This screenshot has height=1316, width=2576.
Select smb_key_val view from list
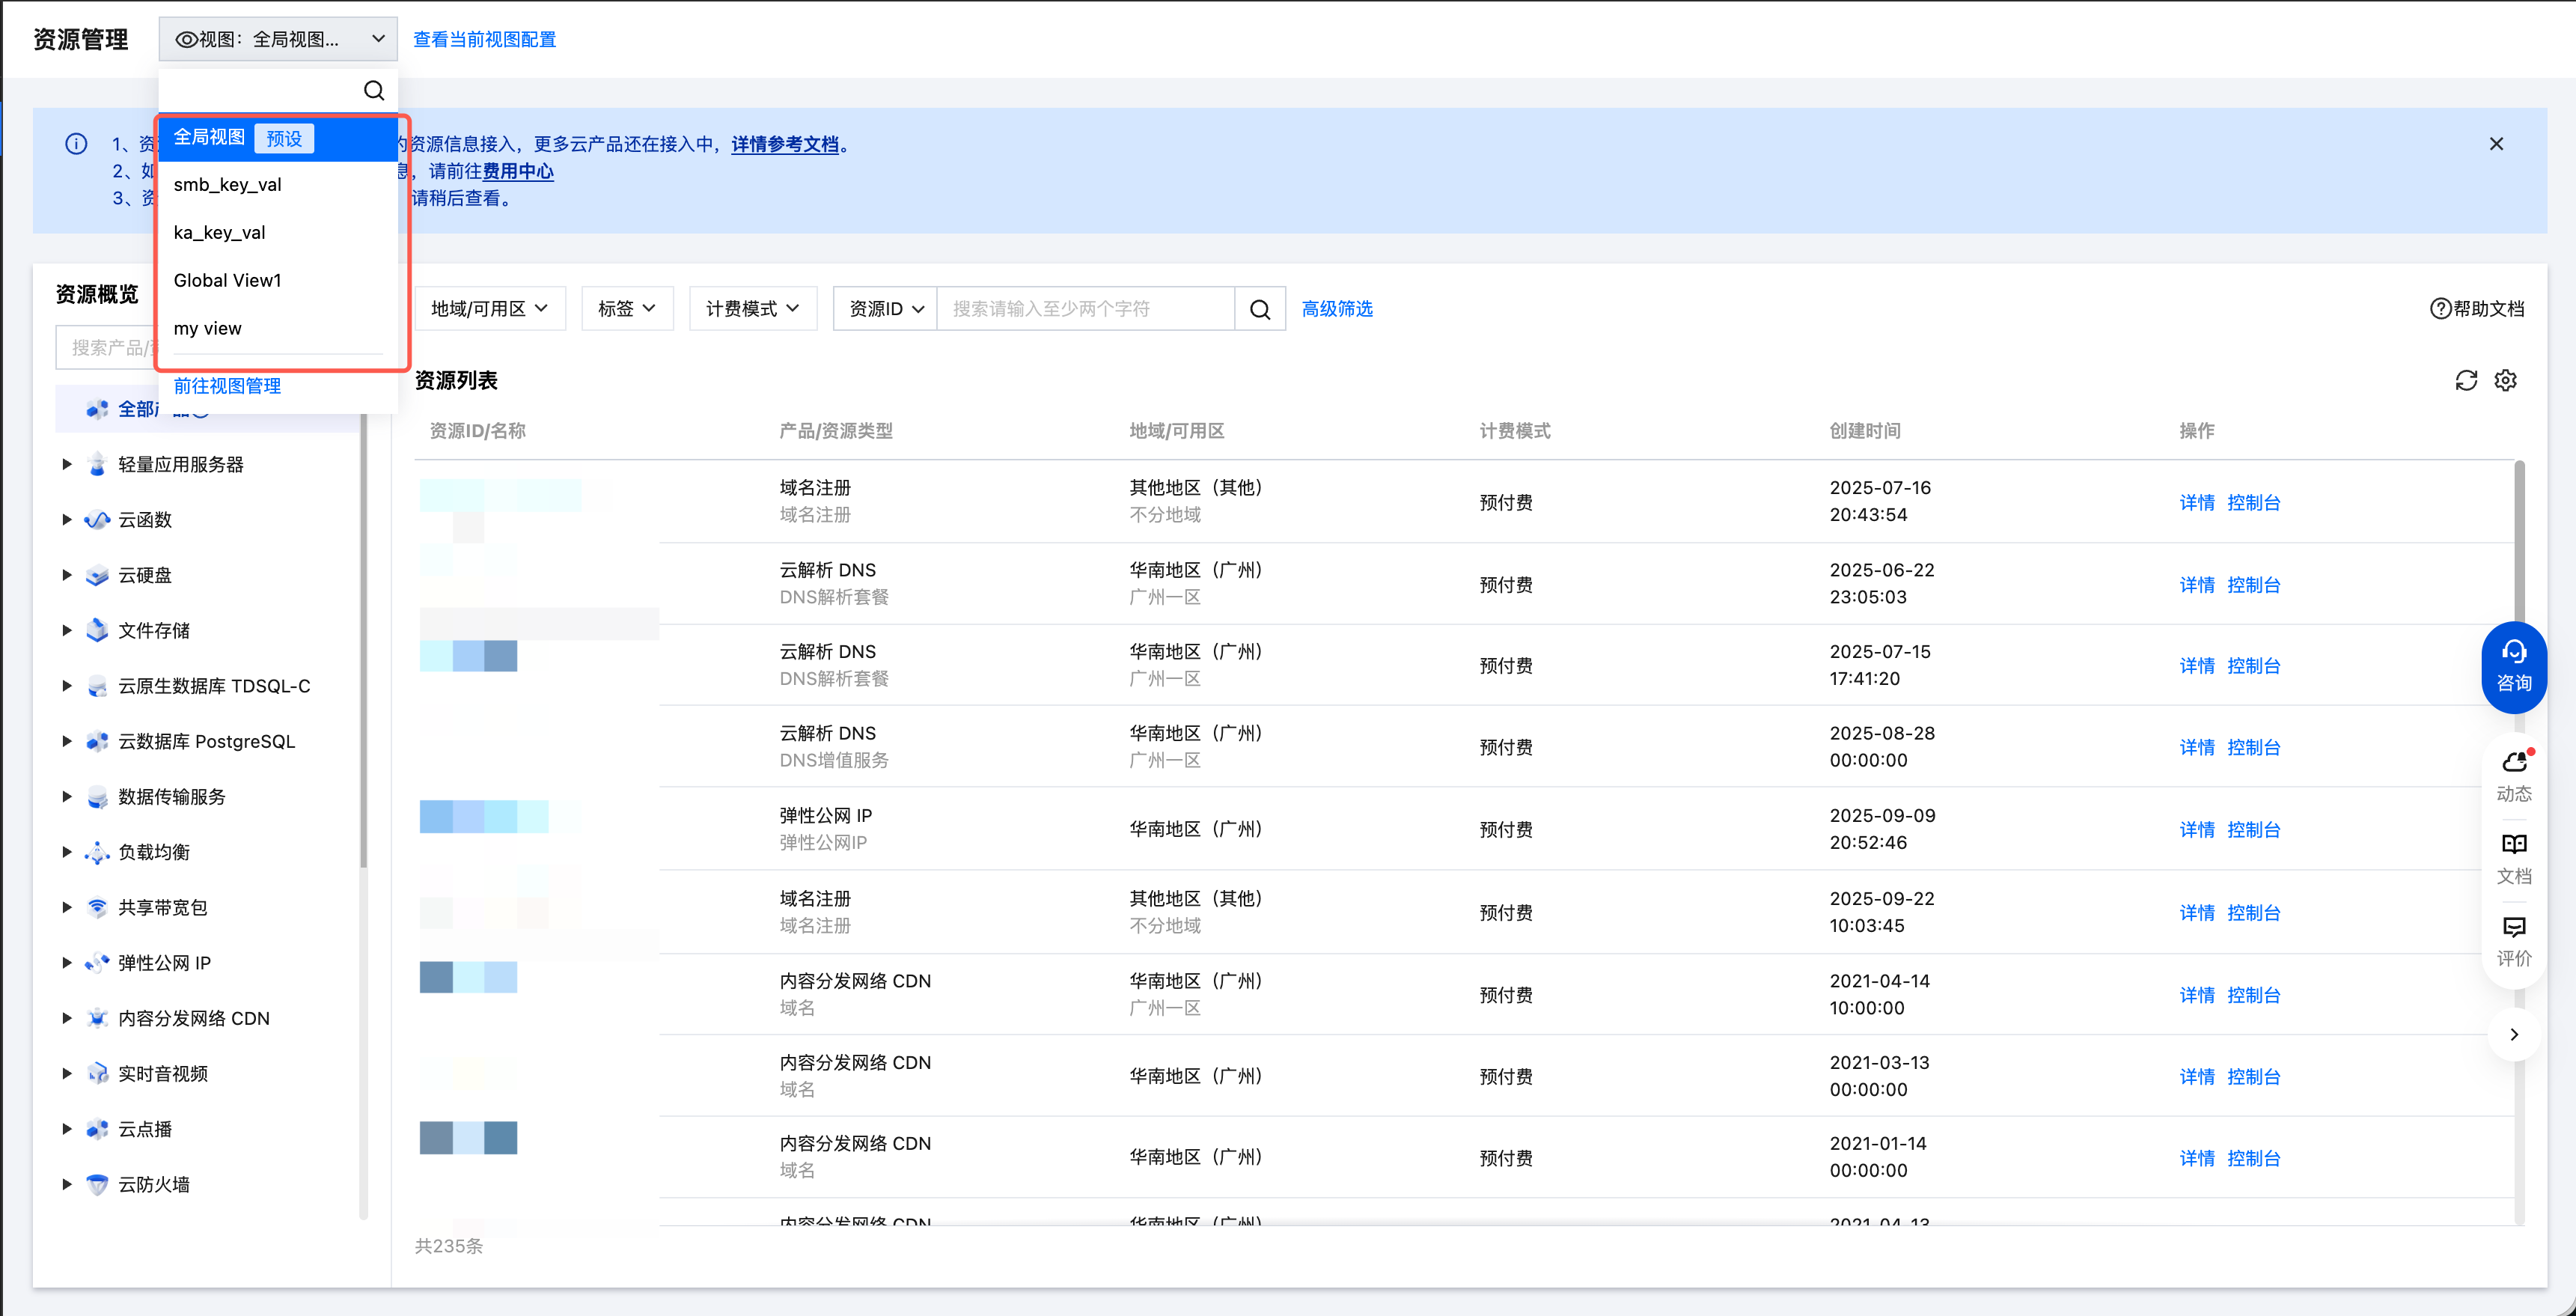228,185
